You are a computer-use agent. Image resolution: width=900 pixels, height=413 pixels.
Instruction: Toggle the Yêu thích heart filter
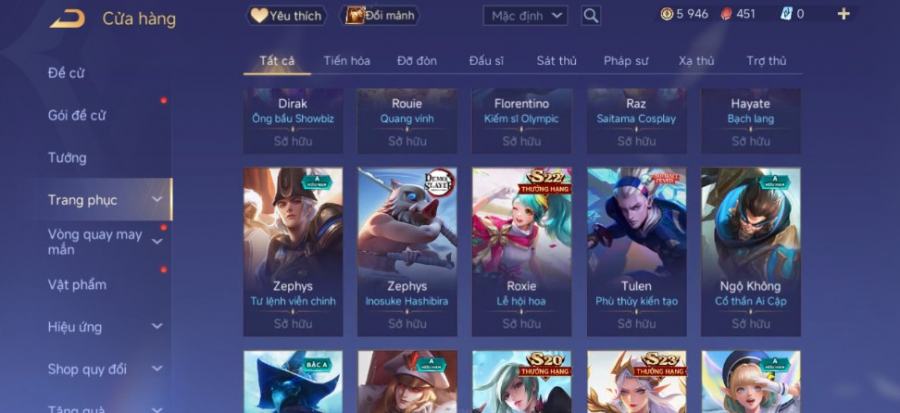(x=286, y=15)
